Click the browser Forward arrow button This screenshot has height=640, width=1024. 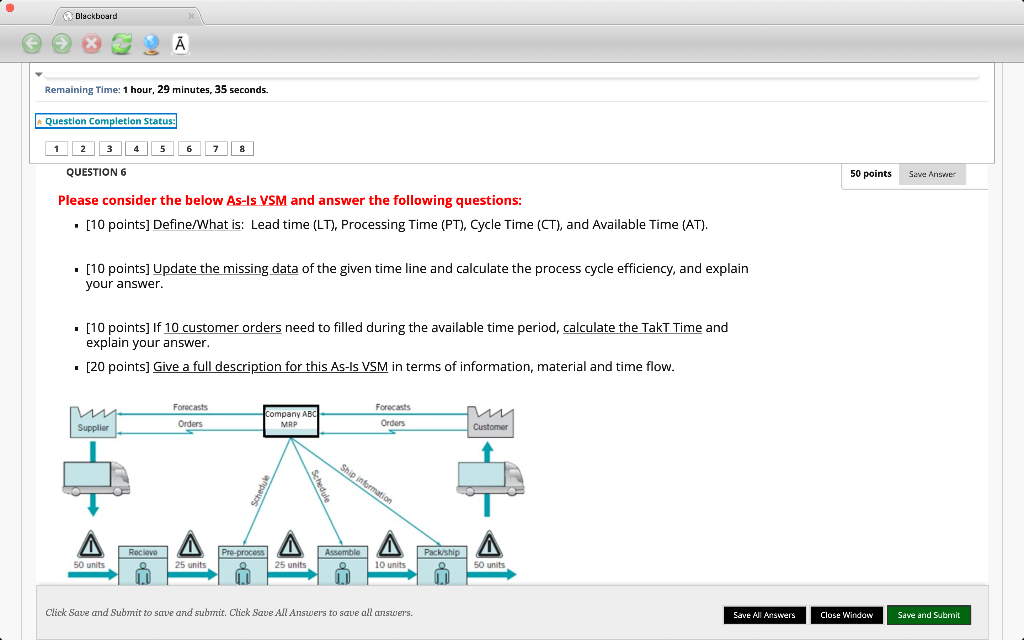coord(61,44)
